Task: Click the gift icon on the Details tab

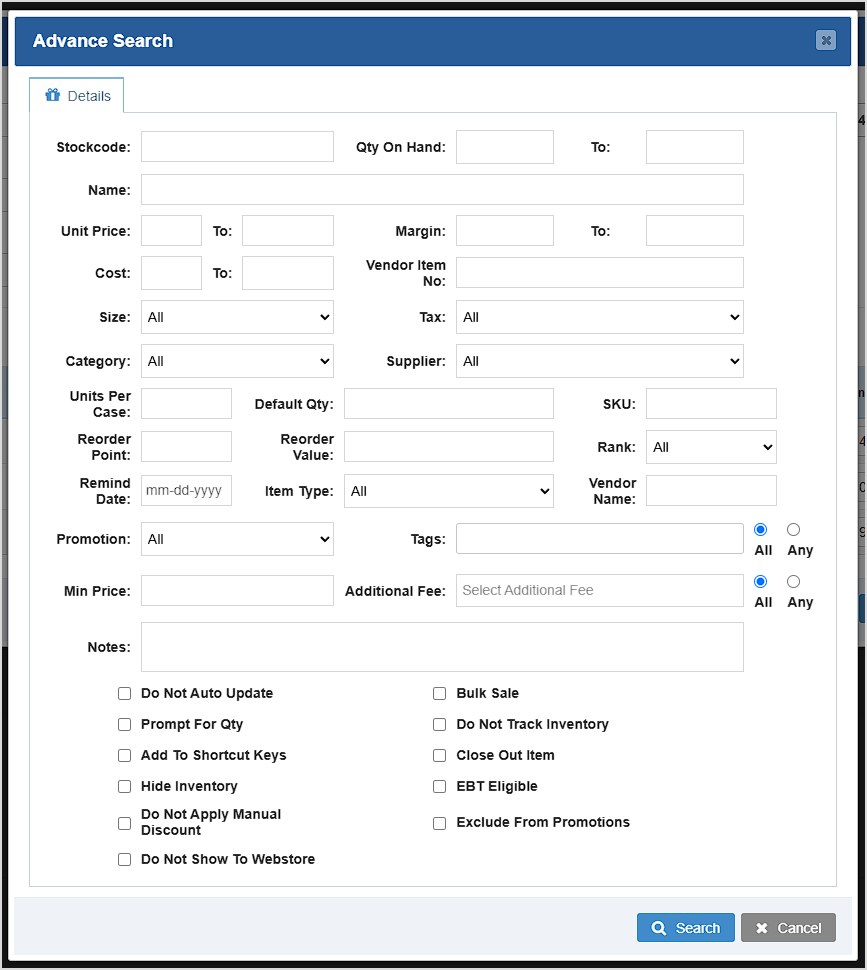Action: pyautogui.click(x=52, y=95)
